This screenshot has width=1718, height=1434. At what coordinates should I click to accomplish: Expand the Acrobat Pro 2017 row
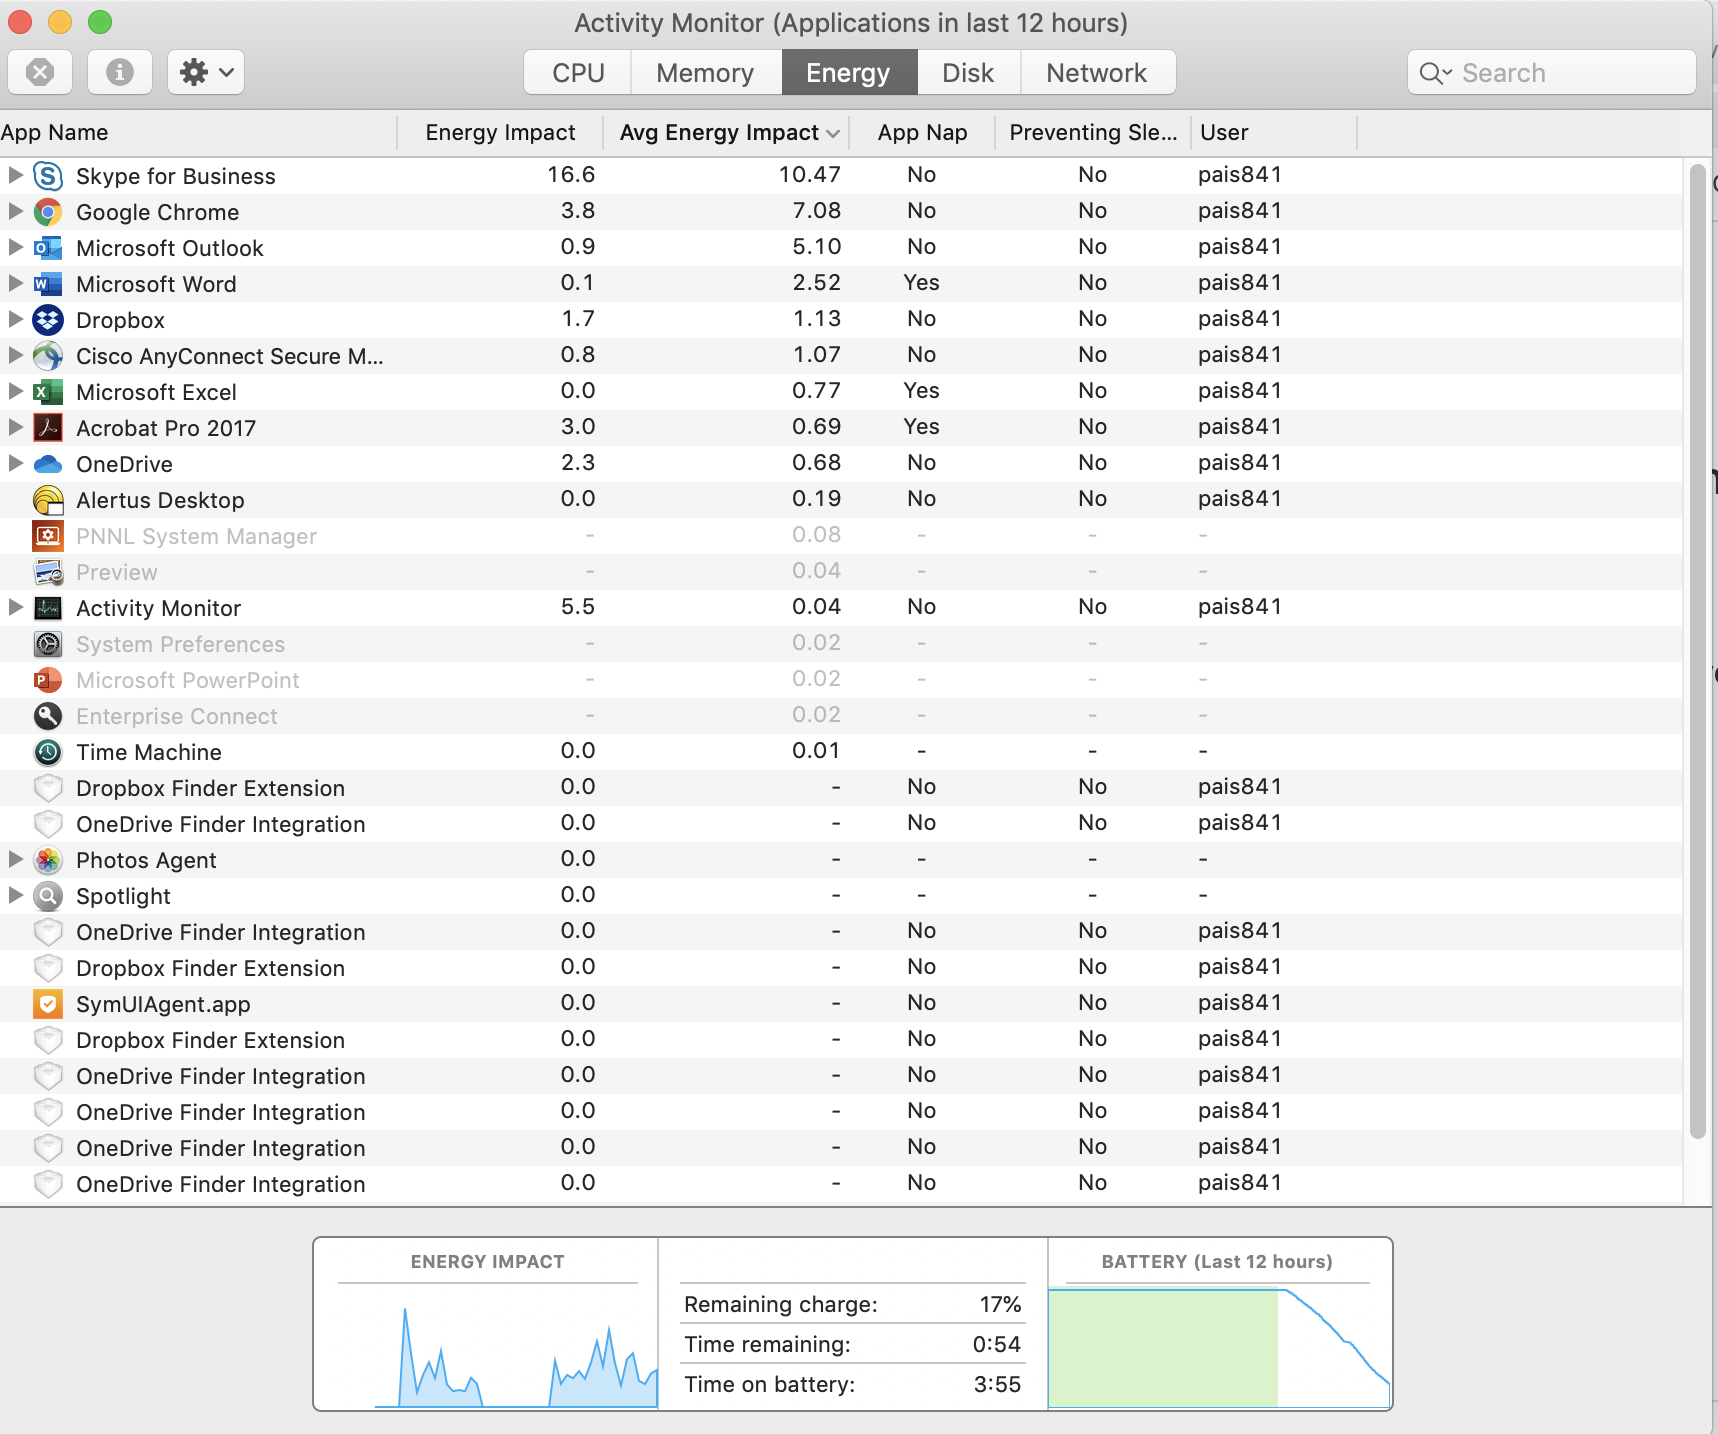15,427
